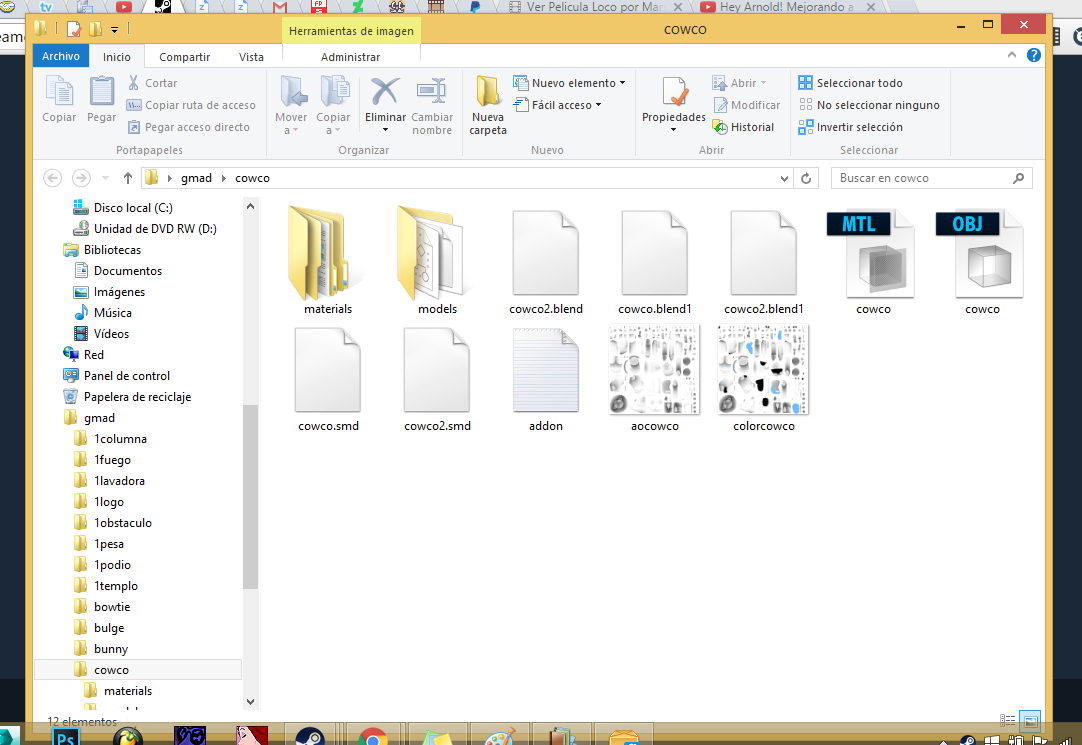Click Pegar acceso directo

(x=188, y=127)
